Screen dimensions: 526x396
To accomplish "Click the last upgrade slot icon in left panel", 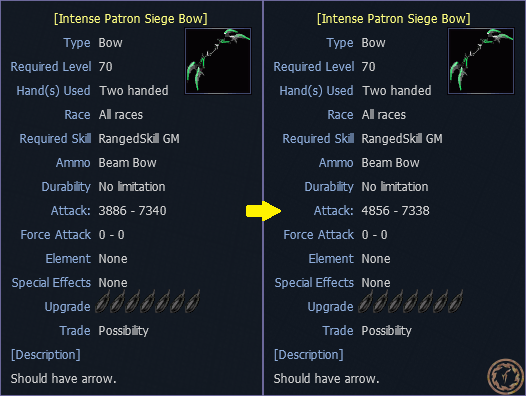I will click(193, 302).
